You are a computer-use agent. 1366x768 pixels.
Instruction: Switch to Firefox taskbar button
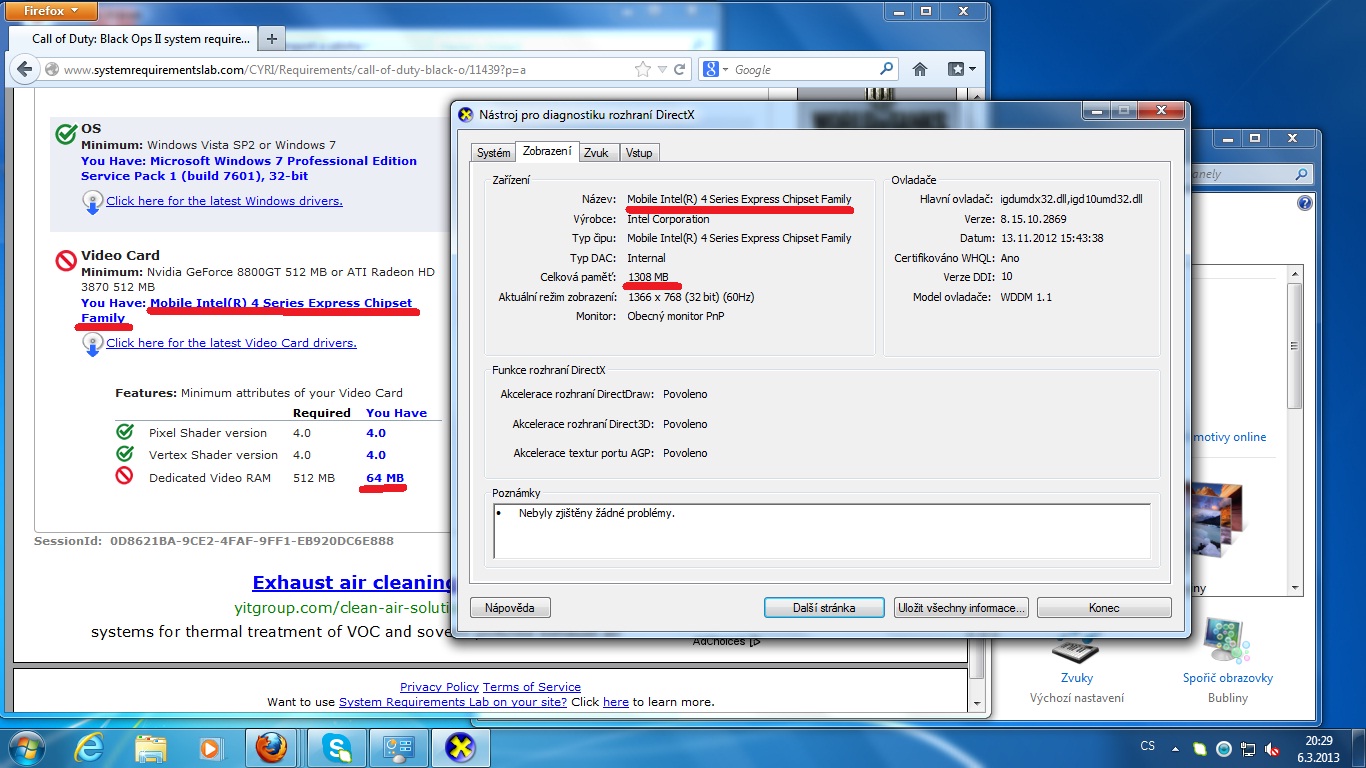click(270, 747)
